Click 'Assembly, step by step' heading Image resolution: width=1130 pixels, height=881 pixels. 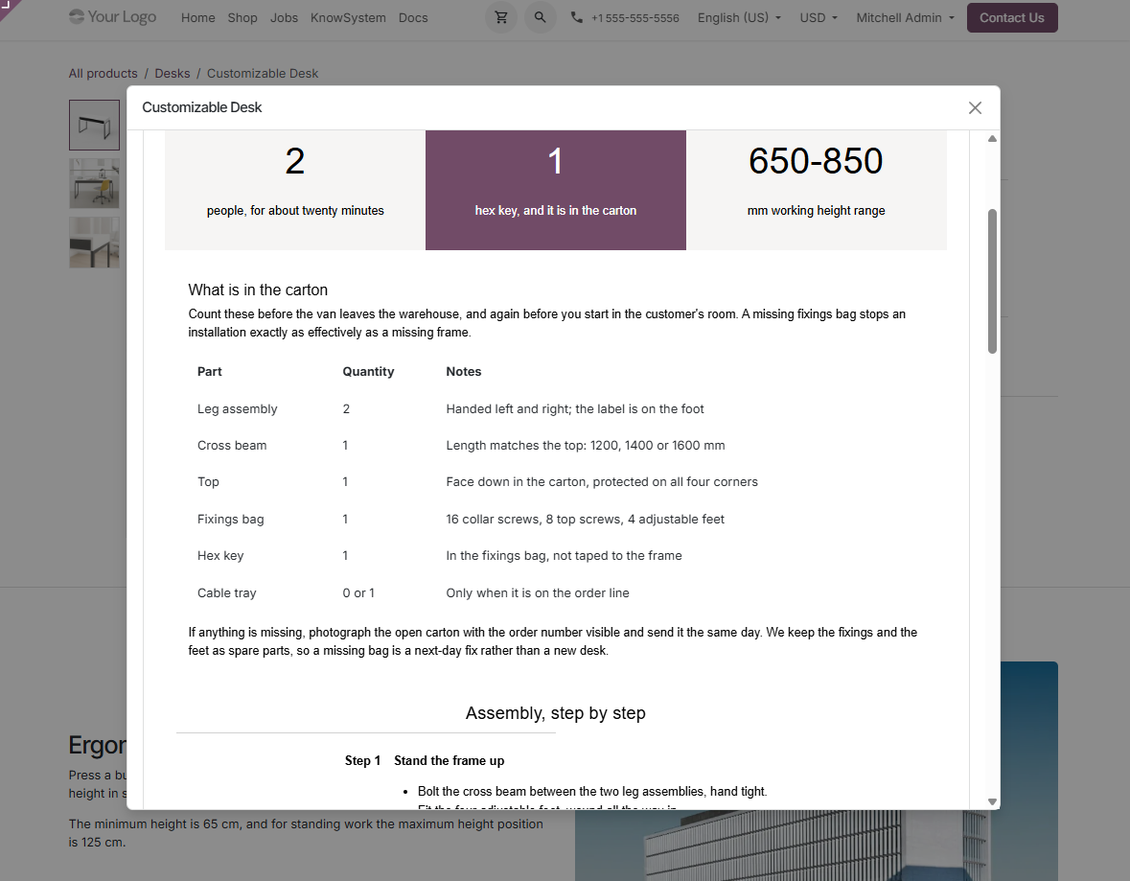556,713
